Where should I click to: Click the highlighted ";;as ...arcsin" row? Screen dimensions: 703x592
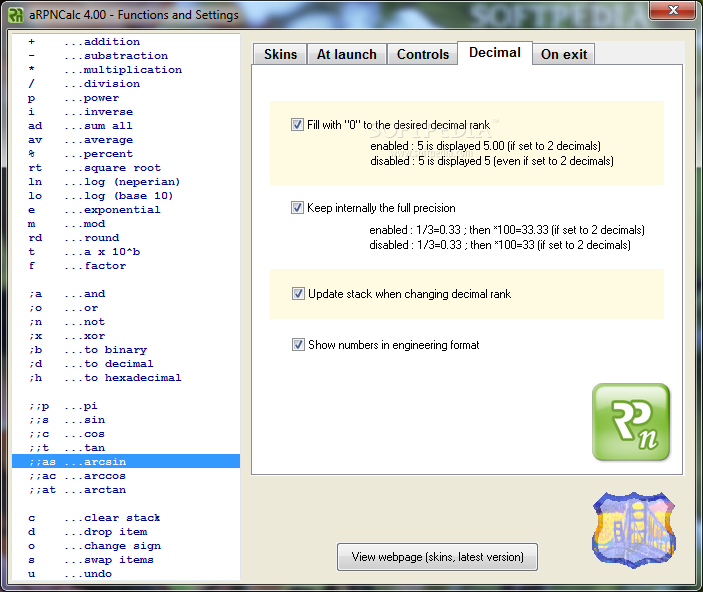pos(126,461)
